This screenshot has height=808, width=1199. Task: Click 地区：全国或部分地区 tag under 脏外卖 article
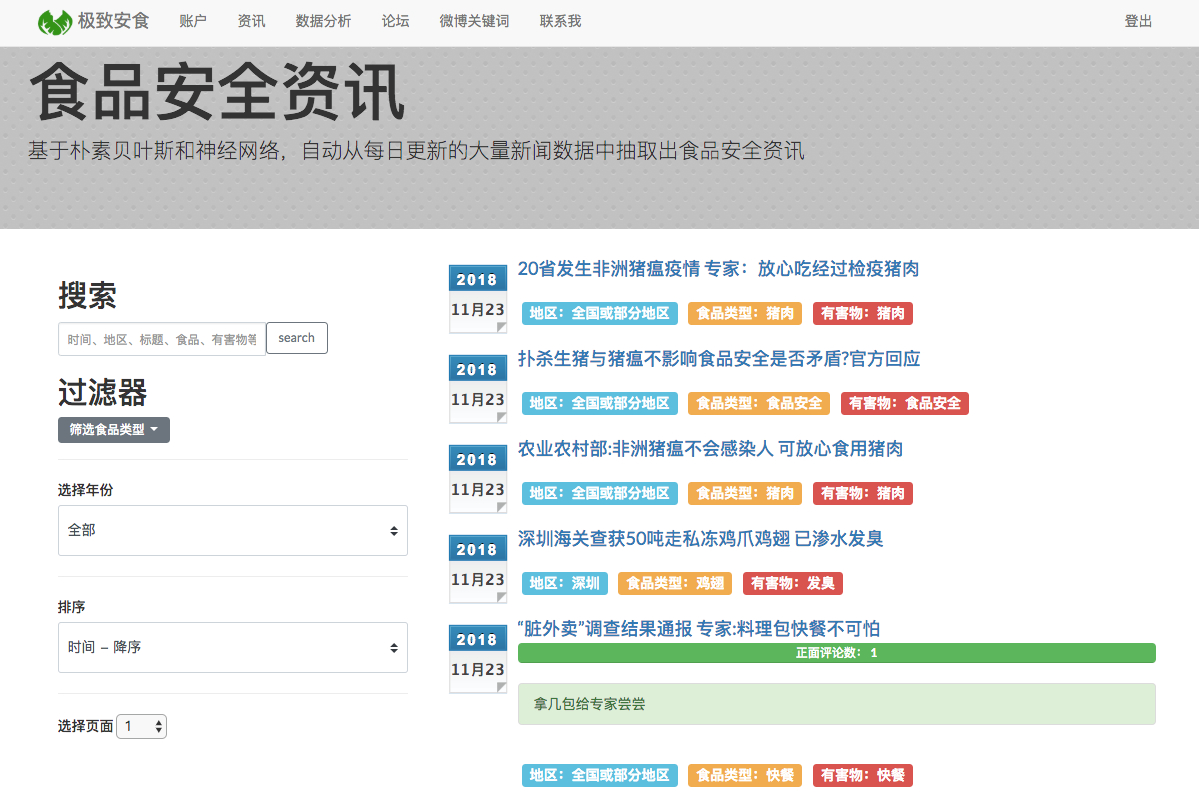(x=600, y=775)
